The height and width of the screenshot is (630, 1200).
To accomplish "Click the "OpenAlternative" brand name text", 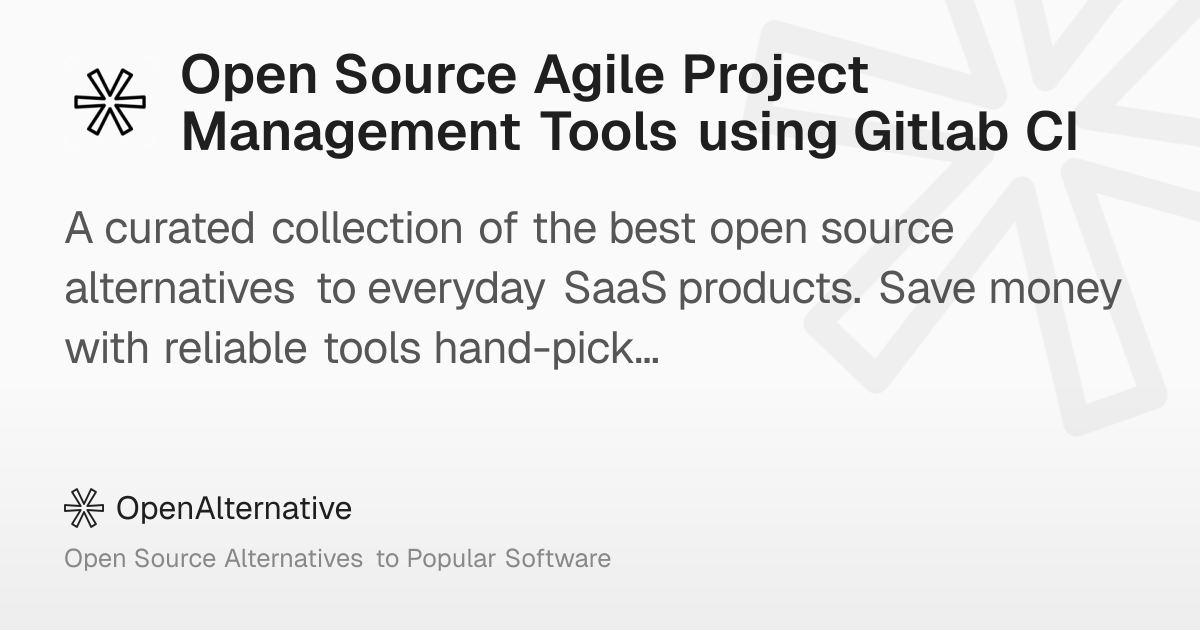I will [x=234, y=509].
